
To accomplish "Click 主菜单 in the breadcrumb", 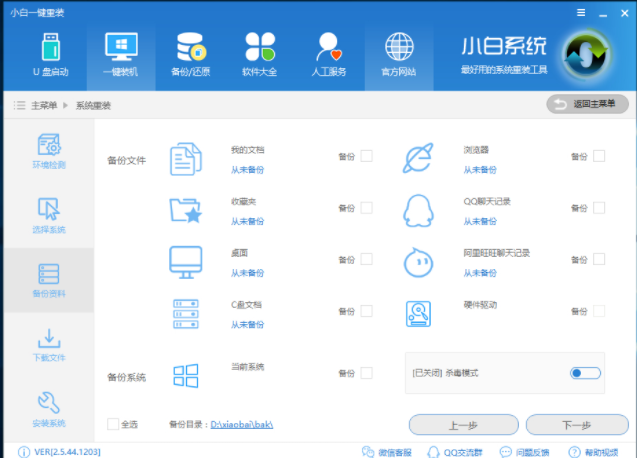I will pos(41,105).
